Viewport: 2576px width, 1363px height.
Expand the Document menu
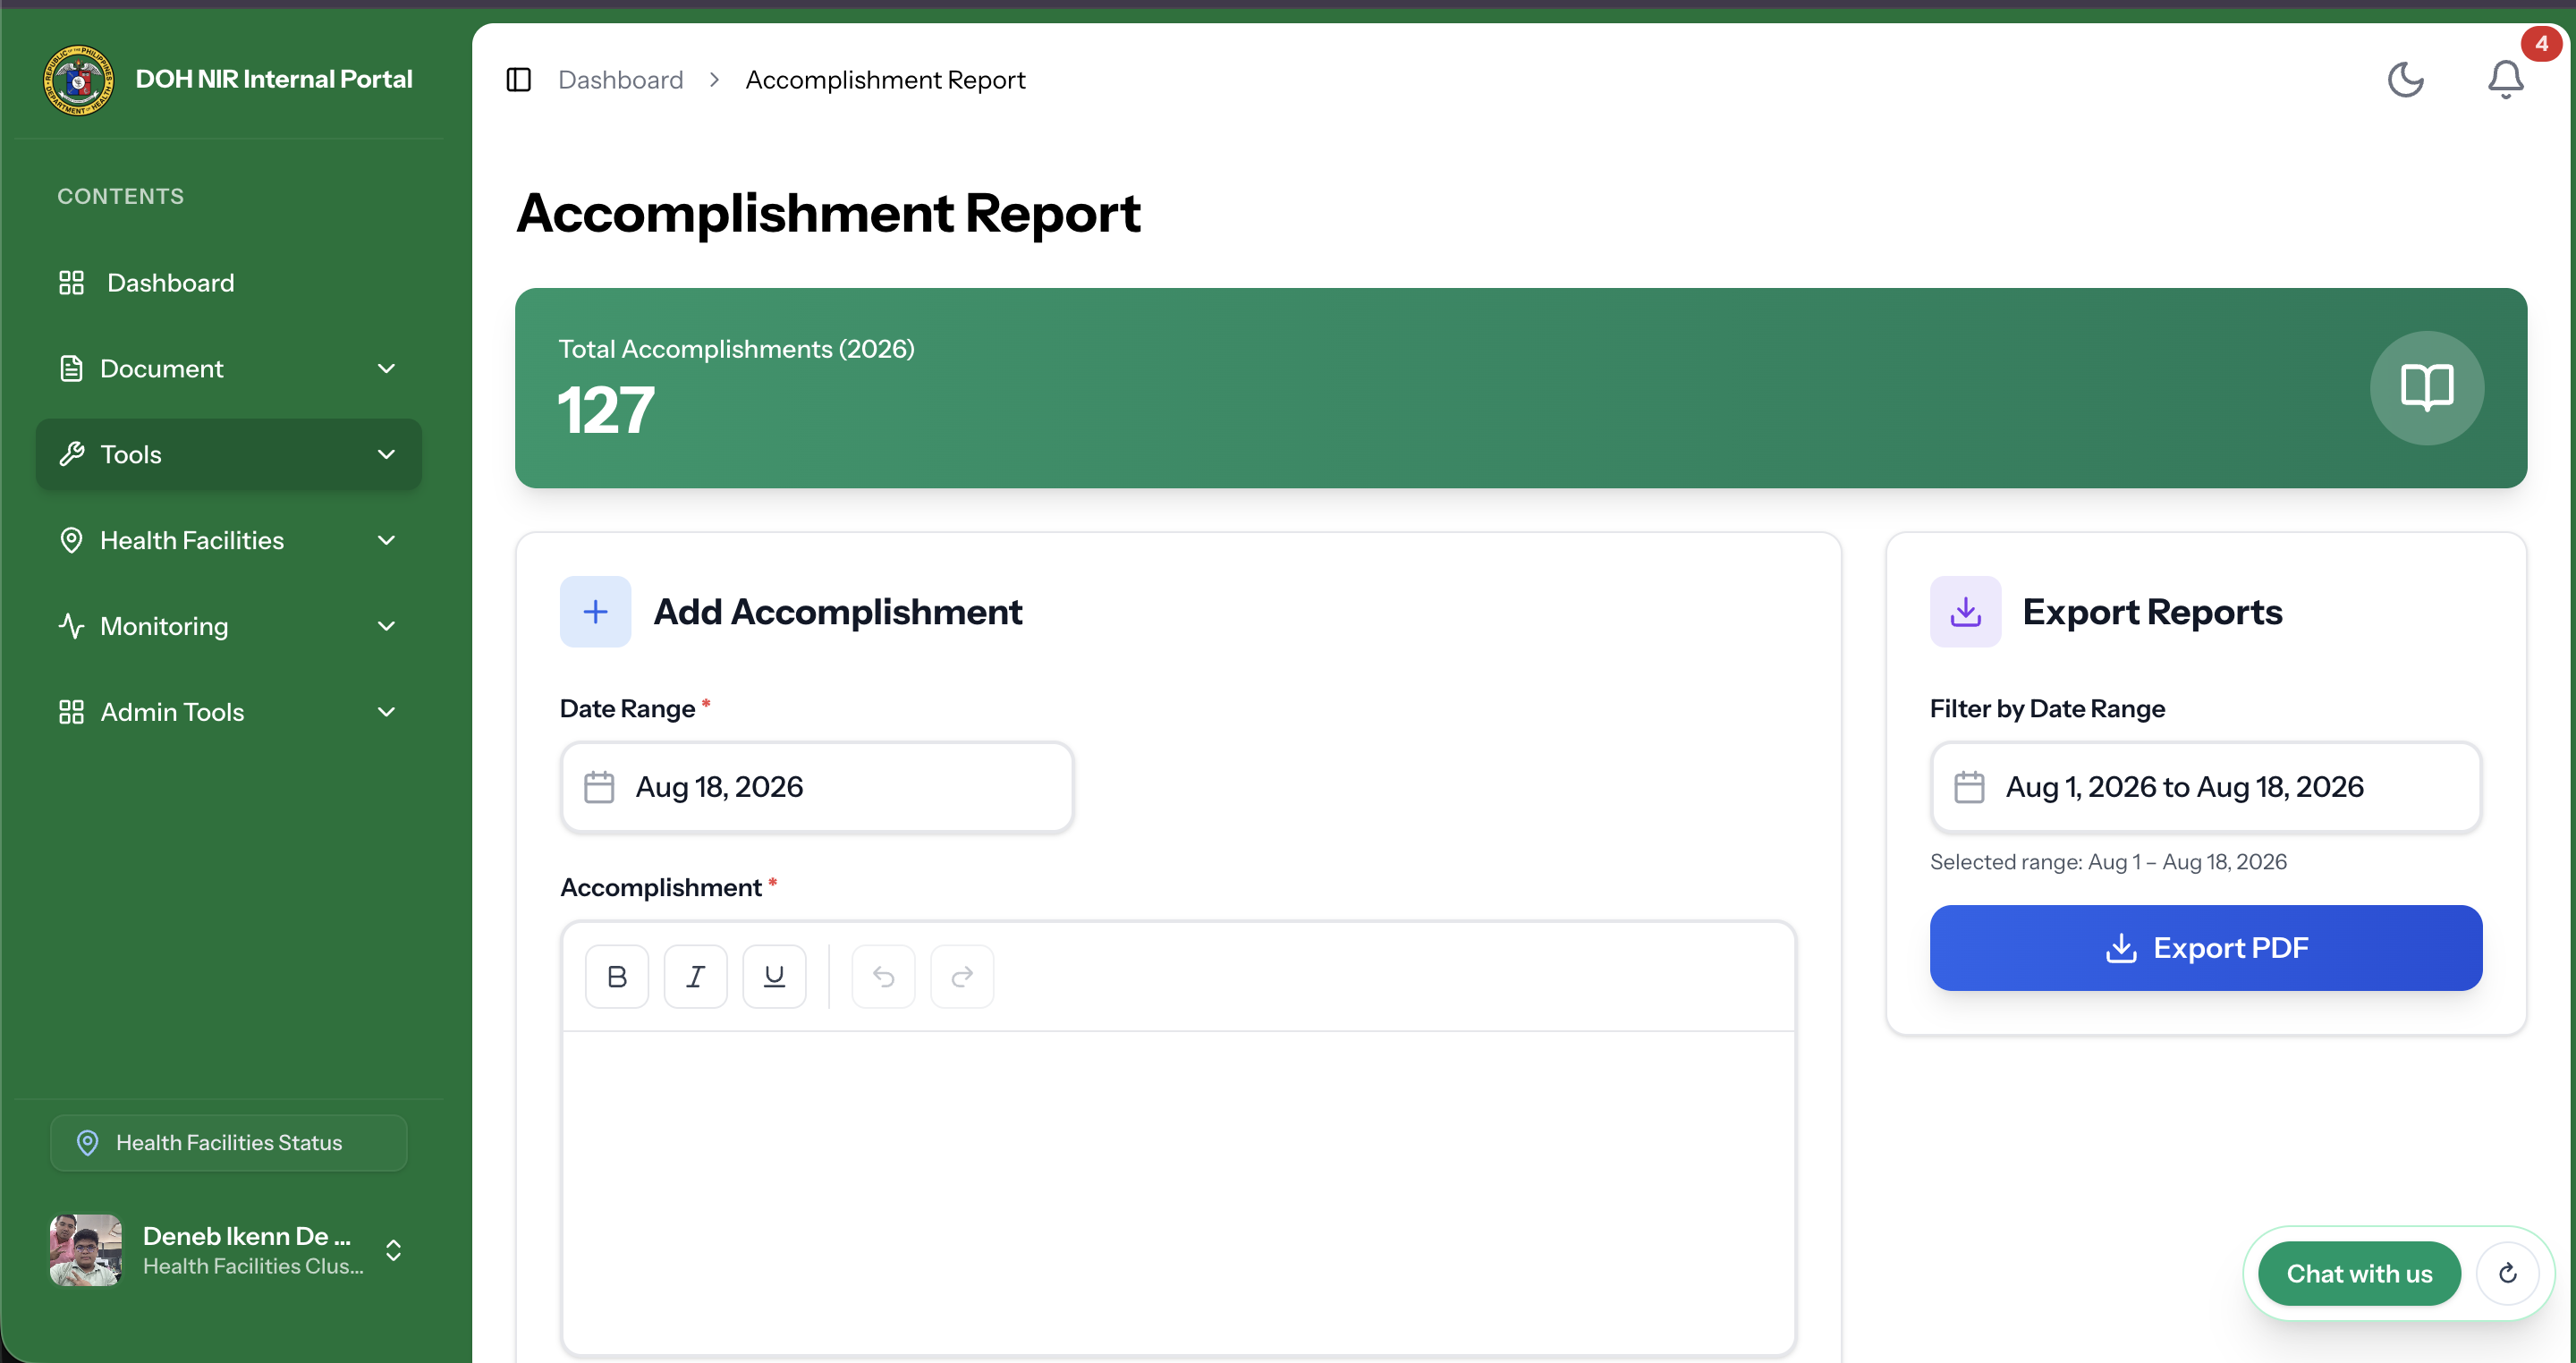pyautogui.click(x=229, y=369)
